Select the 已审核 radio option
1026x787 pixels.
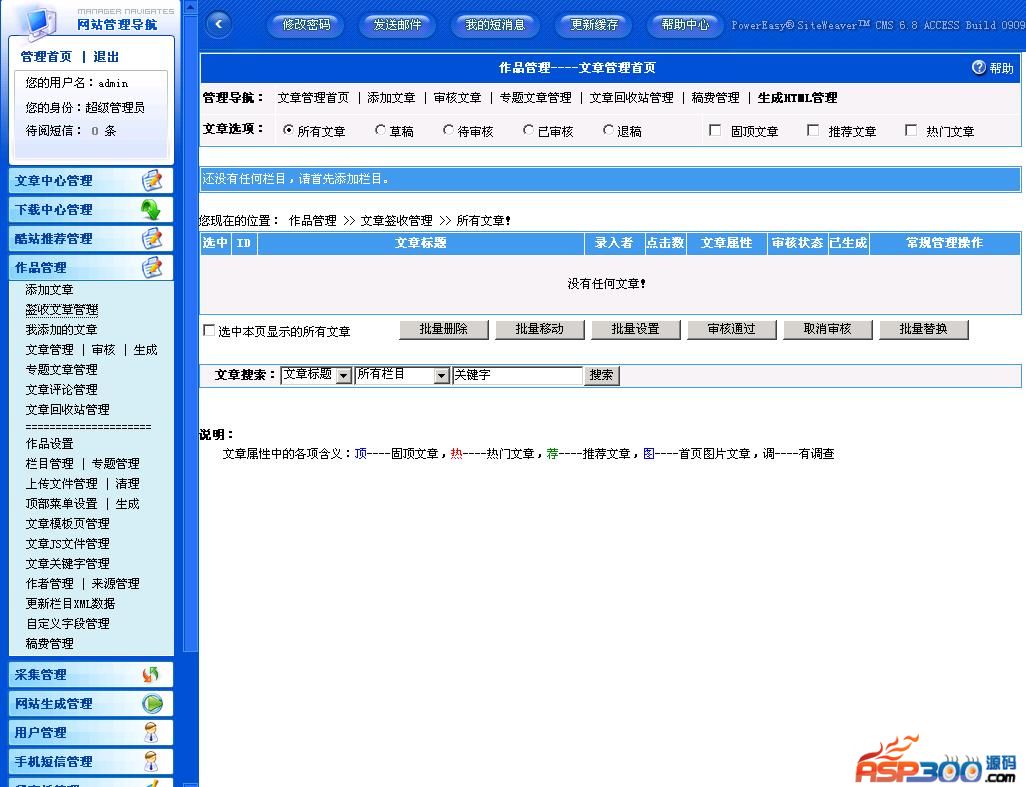(x=528, y=130)
